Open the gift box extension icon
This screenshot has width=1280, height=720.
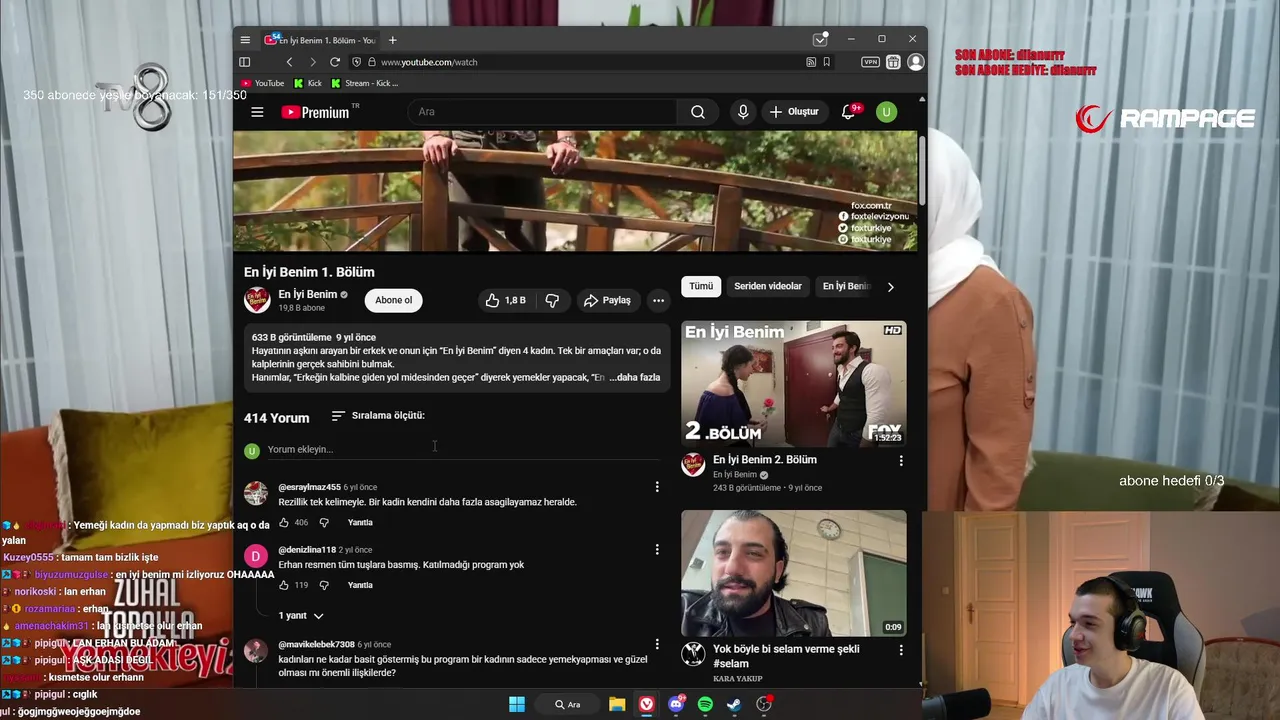pyautogui.click(x=893, y=62)
